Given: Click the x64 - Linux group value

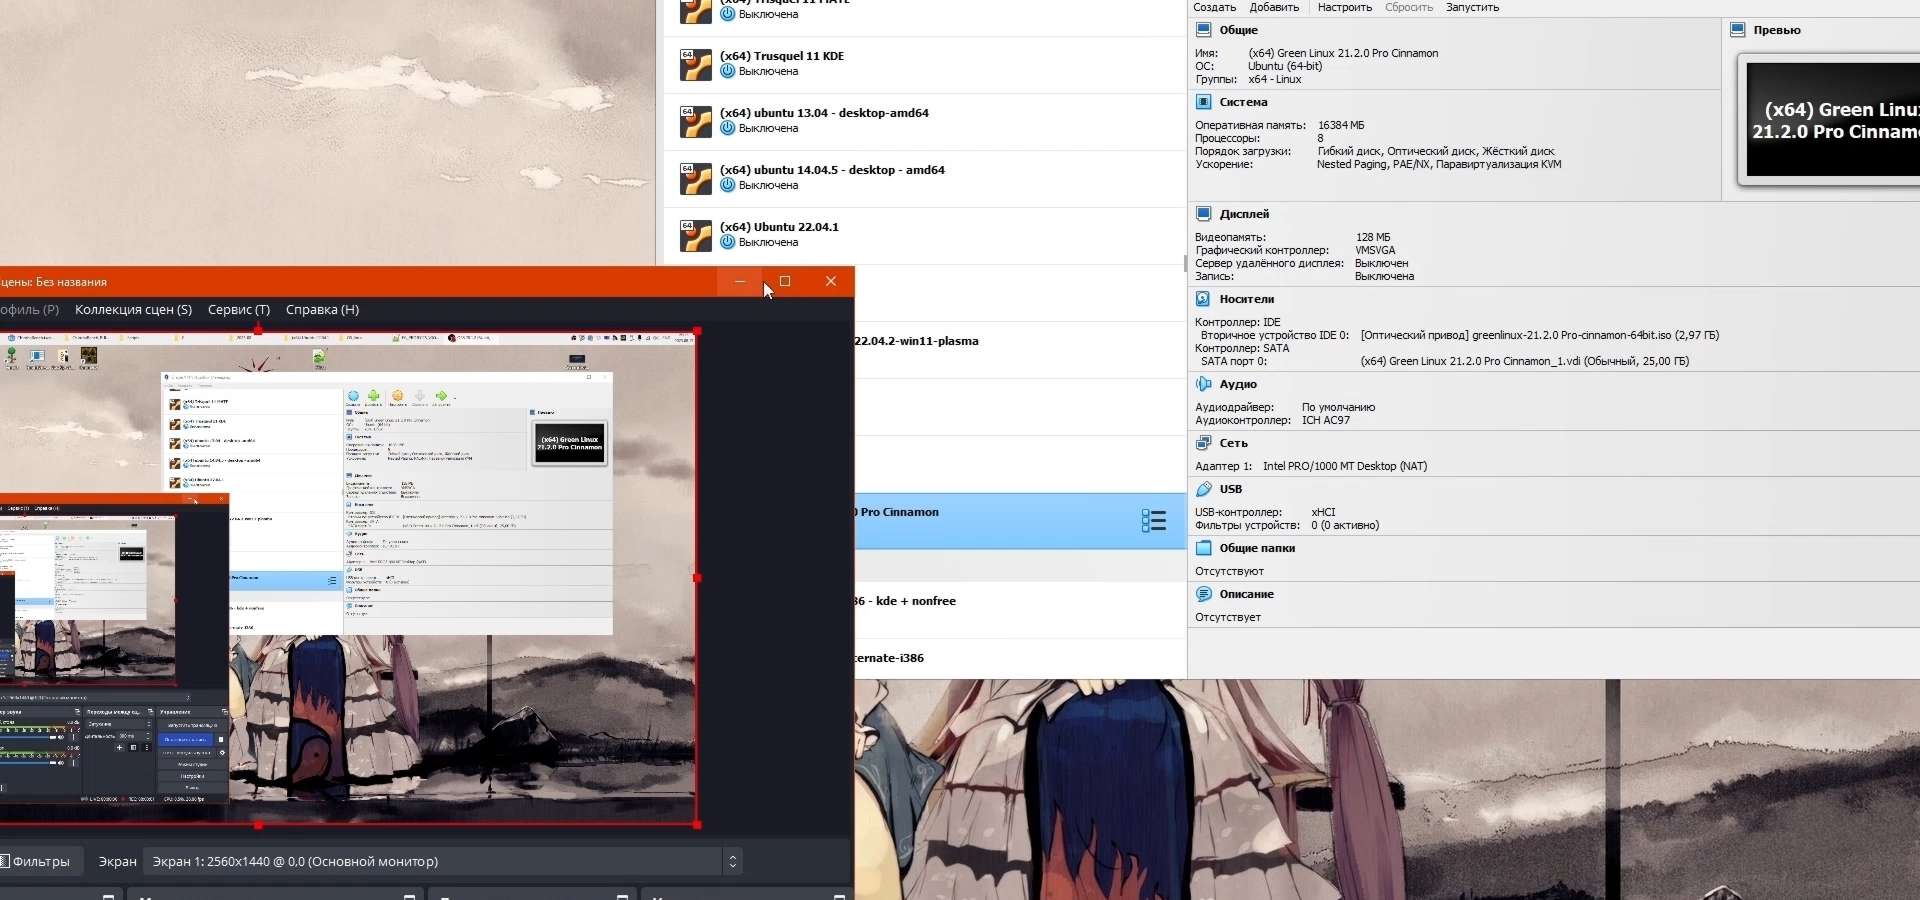Looking at the screenshot, I should coord(1275,79).
